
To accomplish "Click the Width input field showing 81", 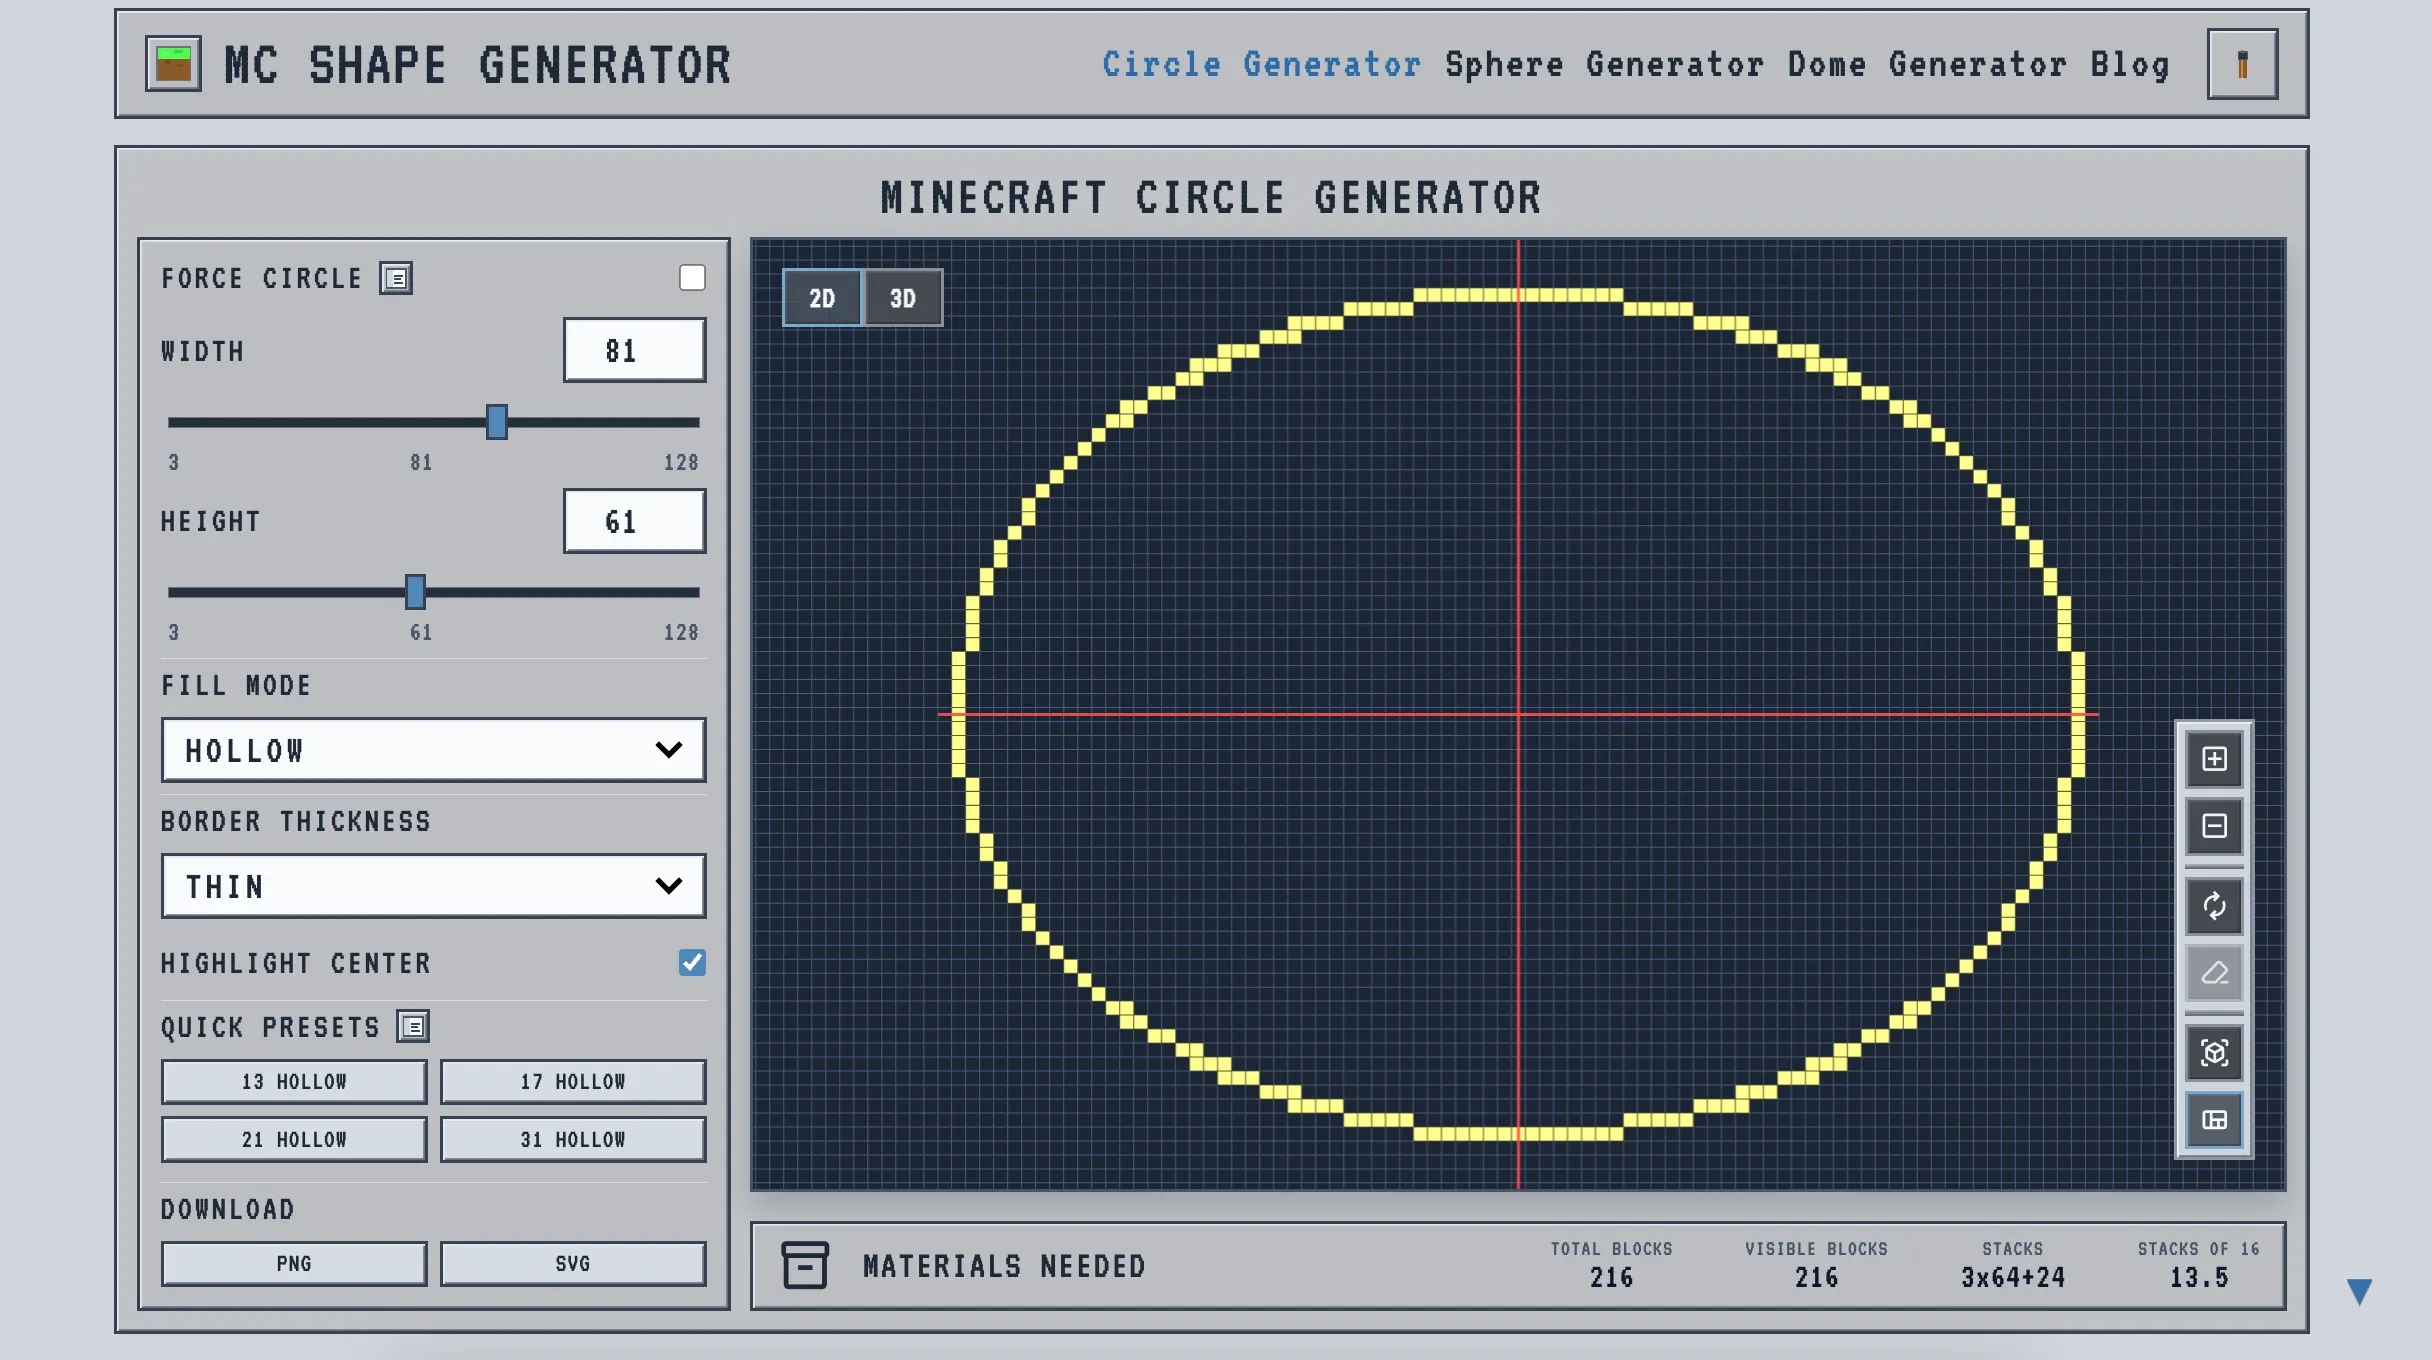I will pyautogui.click(x=634, y=350).
